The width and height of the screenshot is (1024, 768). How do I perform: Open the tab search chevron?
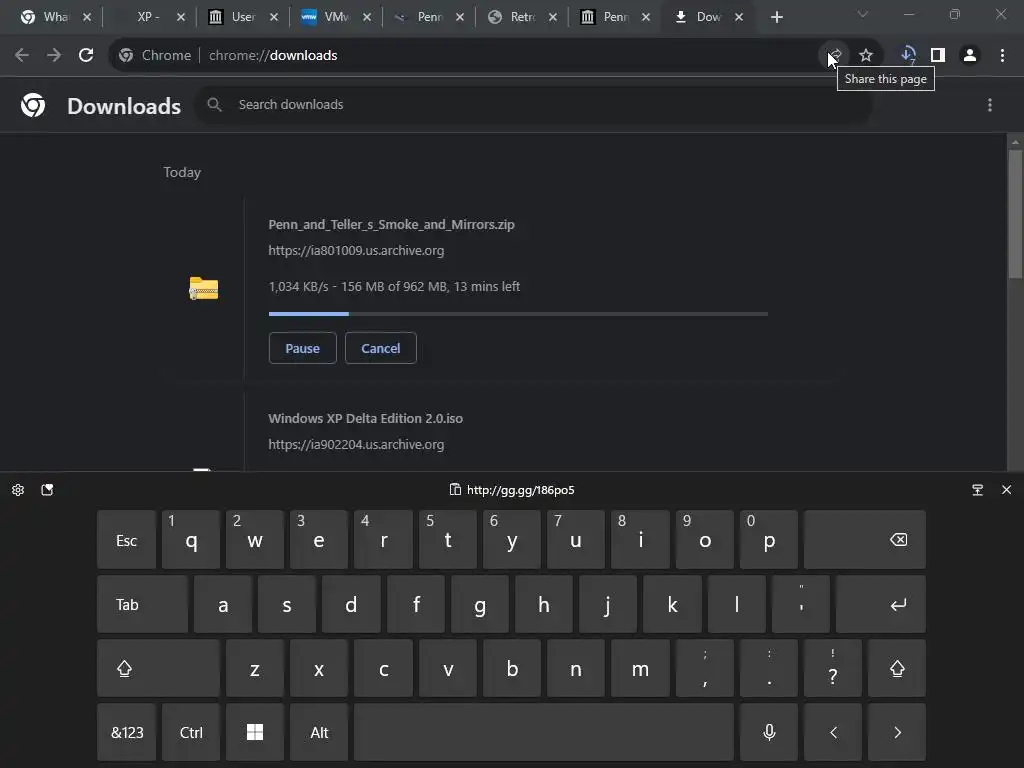pyautogui.click(x=863, y=14)
